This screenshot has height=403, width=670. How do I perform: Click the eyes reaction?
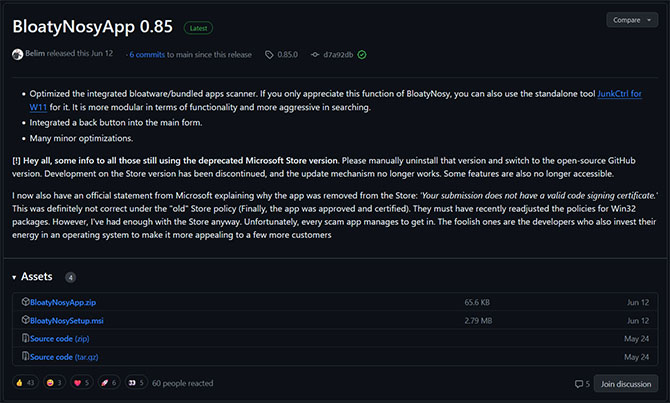[136, 383]
